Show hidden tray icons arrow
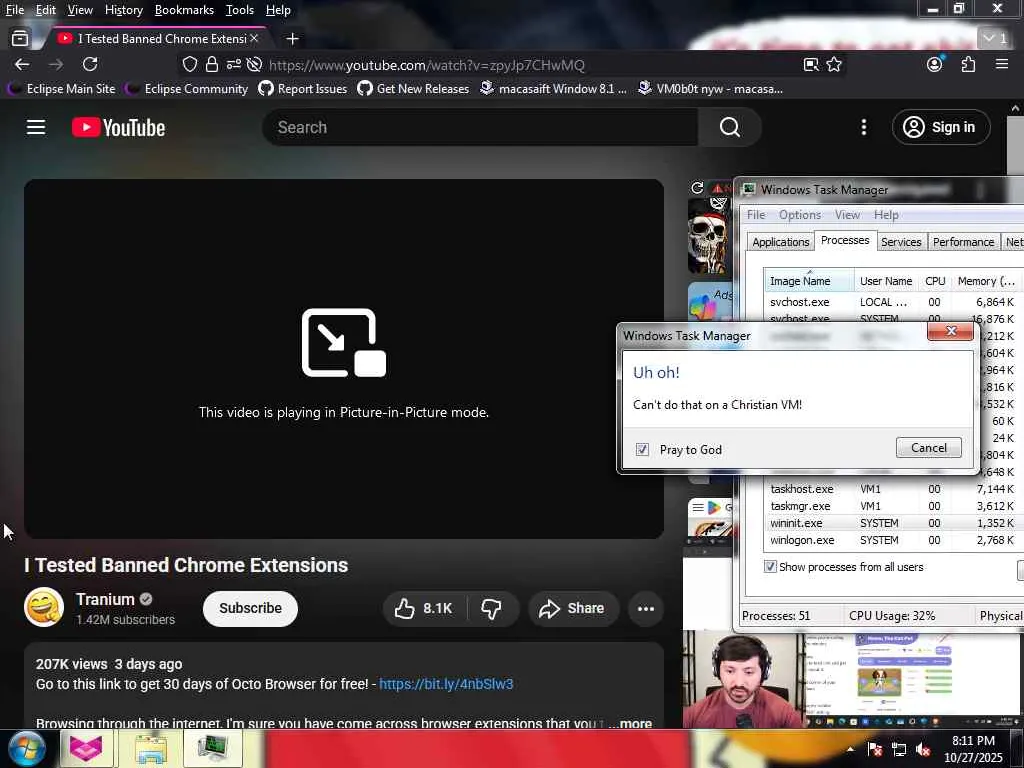The width and height of the screenshot is (1024, 768). (850, 750)
